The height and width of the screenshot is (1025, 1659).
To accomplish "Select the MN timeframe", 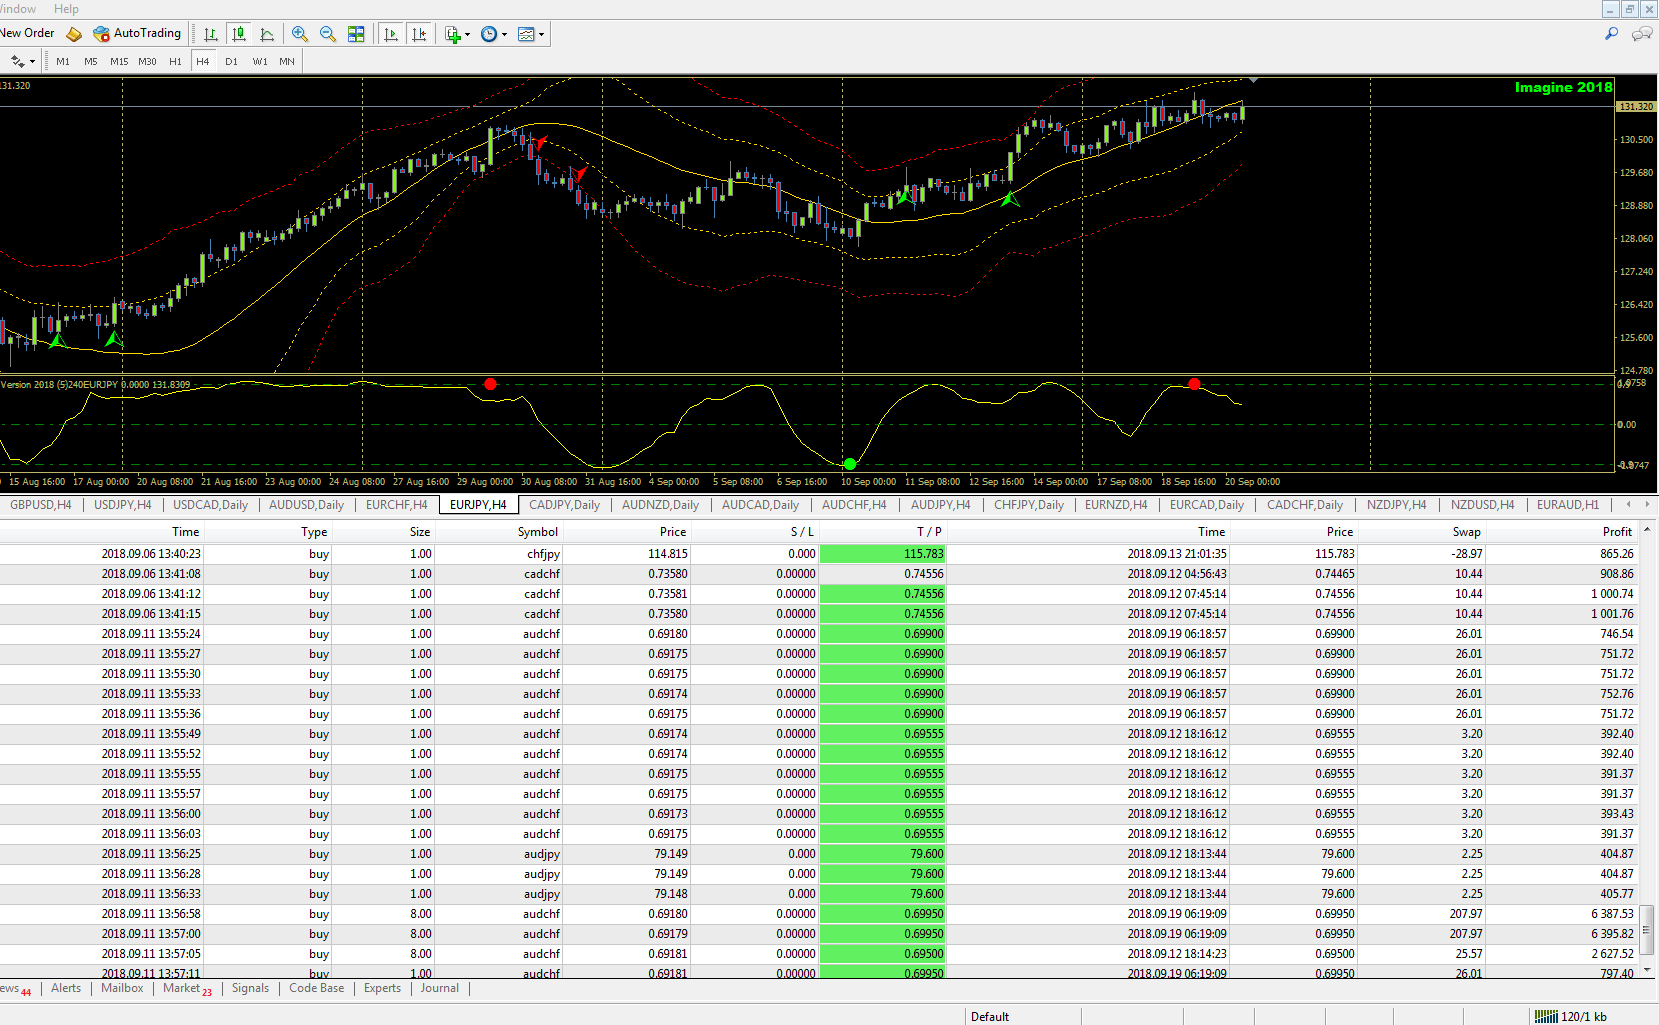I will point(287,62).
